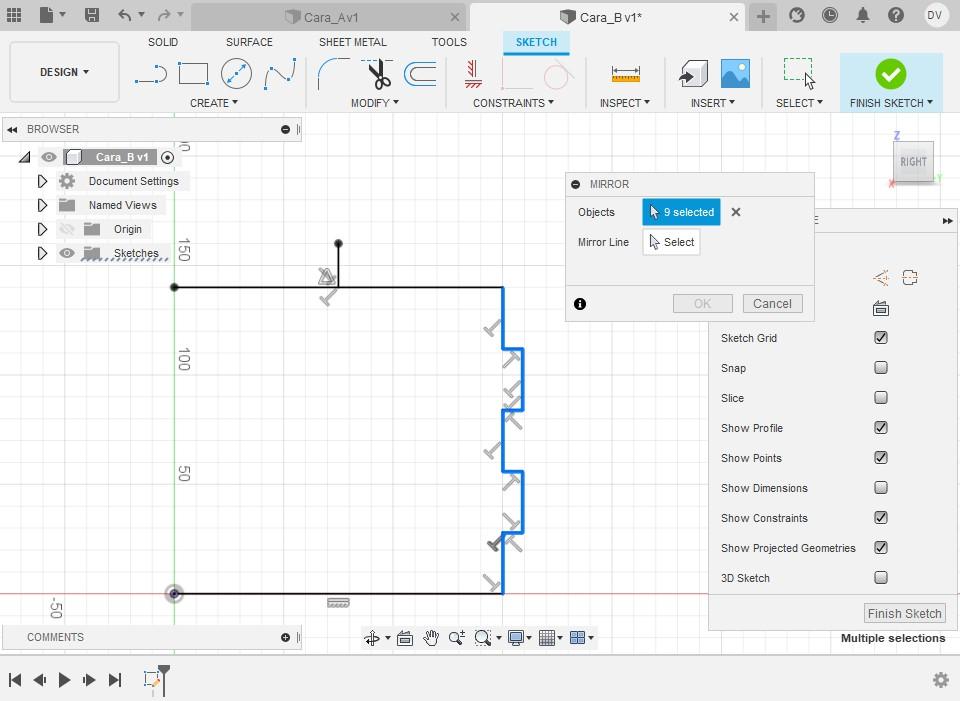Click the Redo arrow

coord(164,15)
